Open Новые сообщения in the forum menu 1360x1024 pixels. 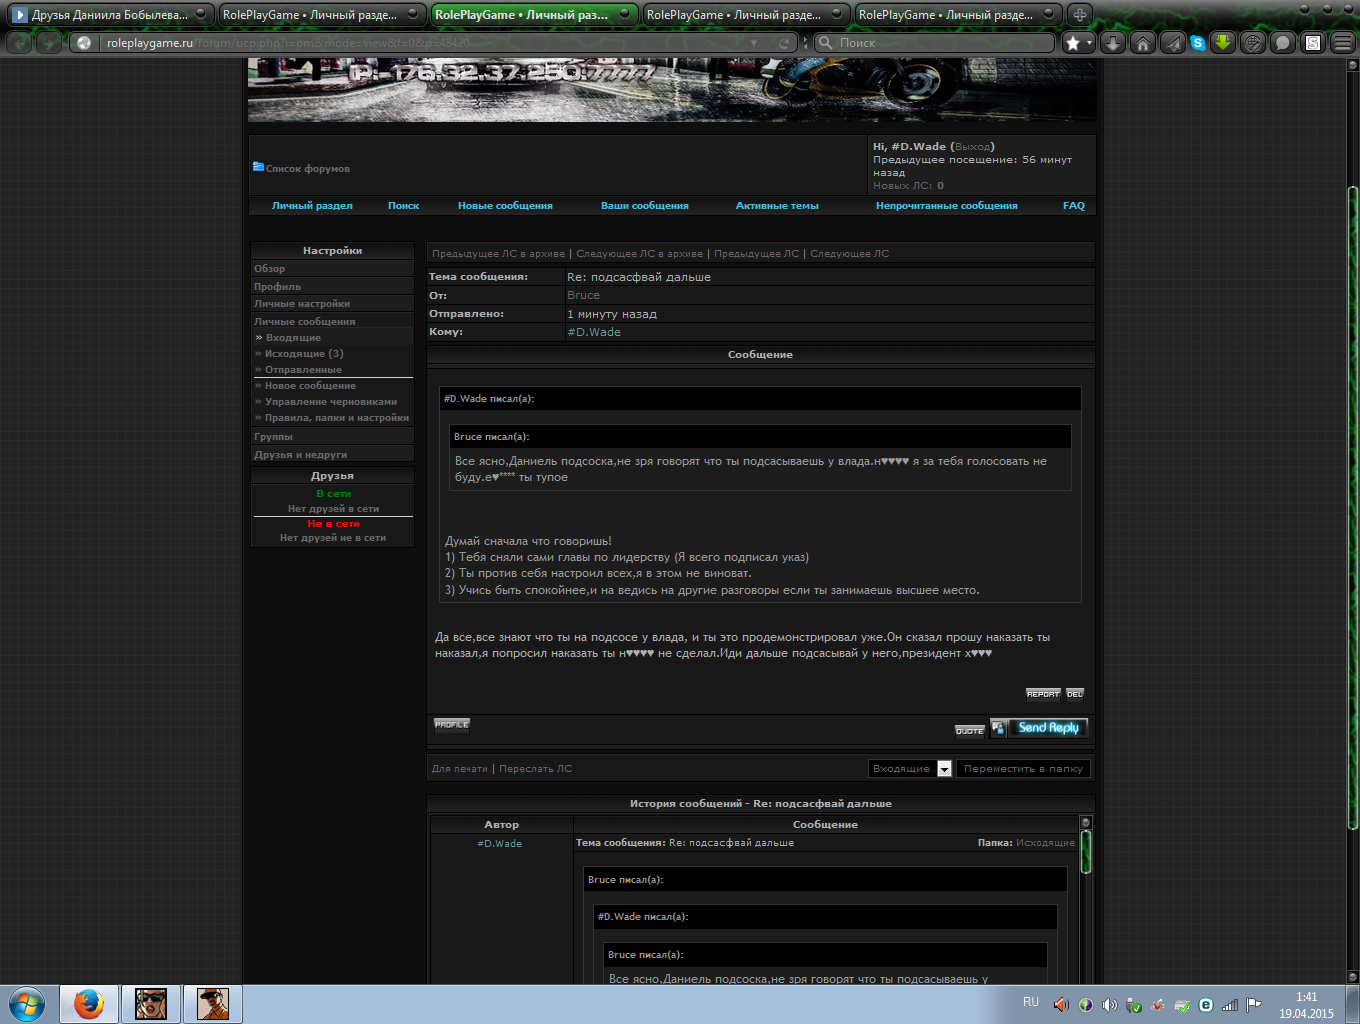pos(505,206)
